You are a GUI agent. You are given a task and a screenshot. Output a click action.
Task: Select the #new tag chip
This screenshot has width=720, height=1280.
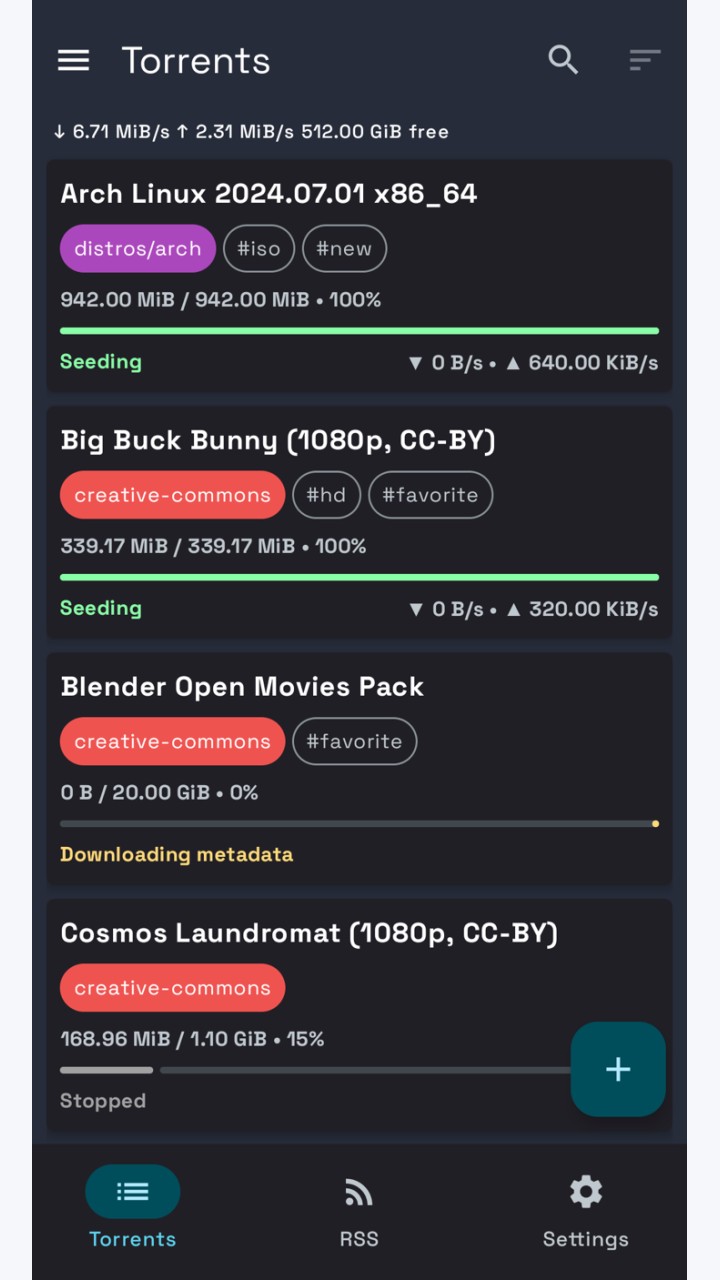pos(344,249)
